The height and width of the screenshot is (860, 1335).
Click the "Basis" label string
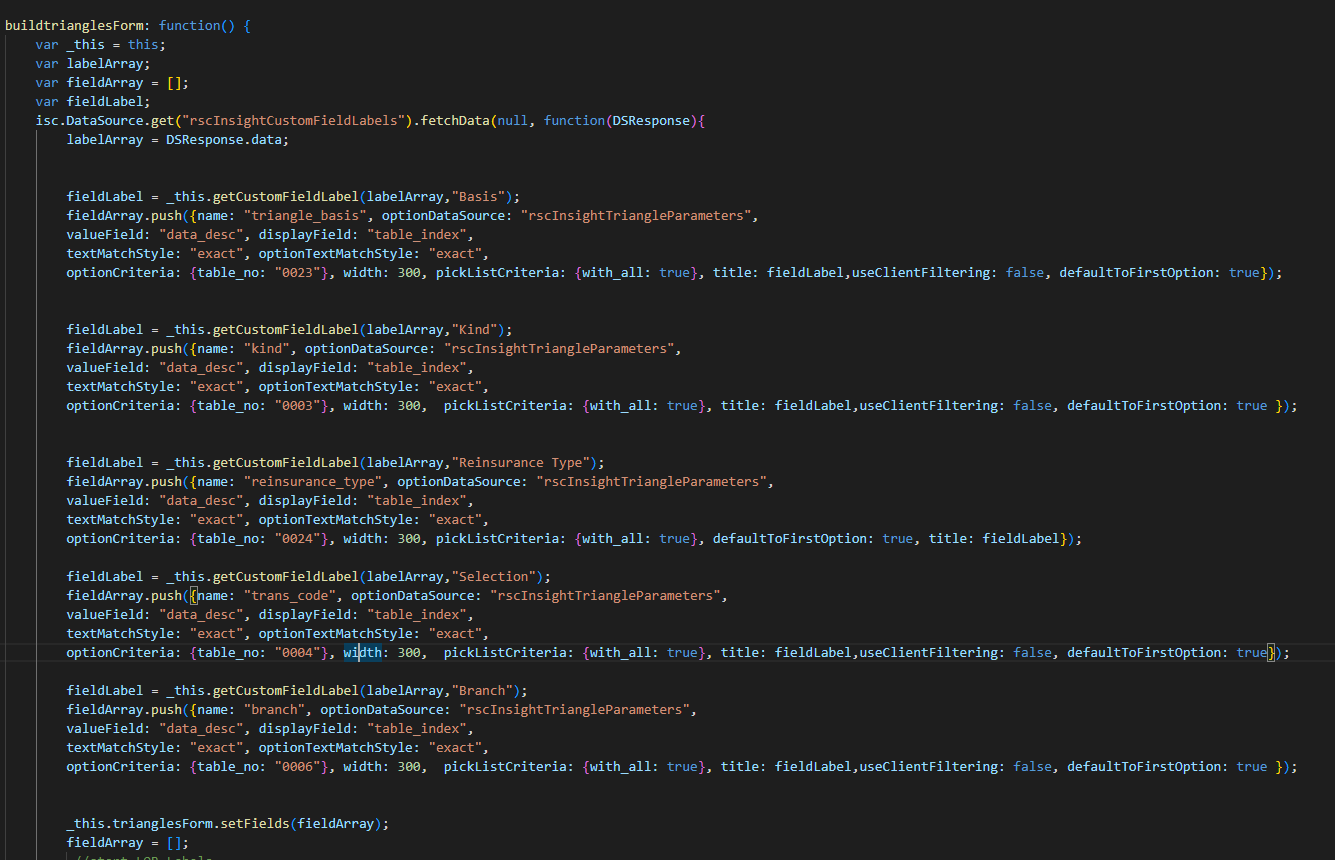point(481,196)
